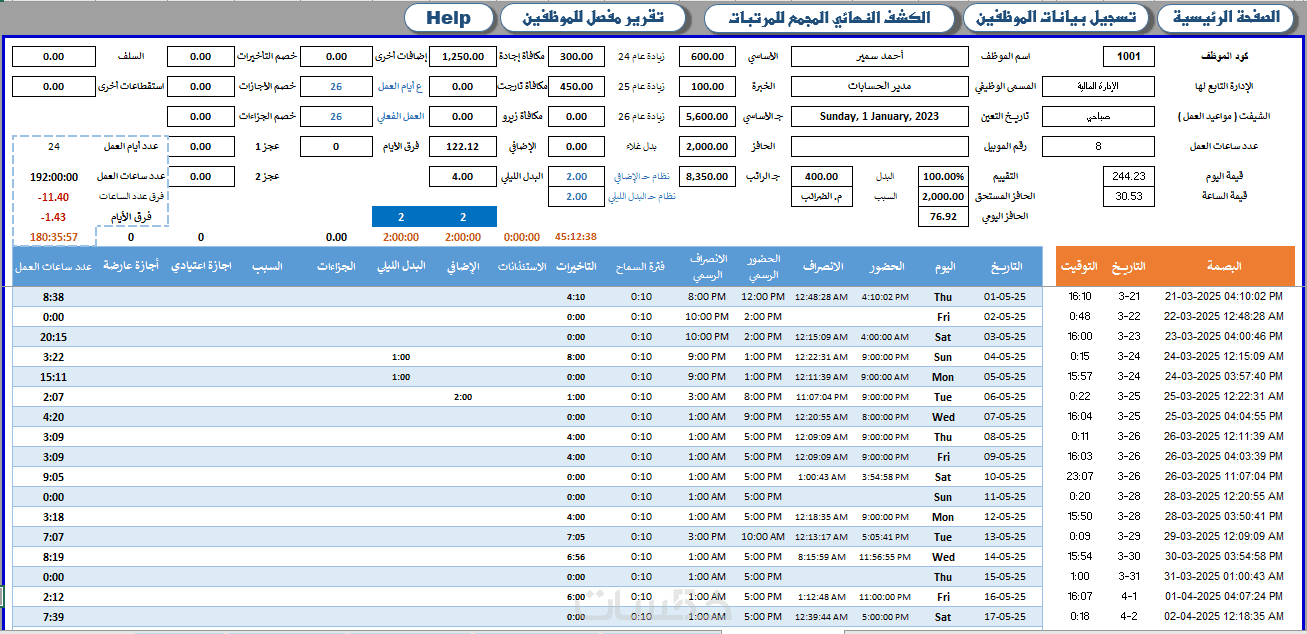Viewport: 1307px width, 634px height.
Task: Click the فرق الأيام field showing 0
Action: coord(336,147)
